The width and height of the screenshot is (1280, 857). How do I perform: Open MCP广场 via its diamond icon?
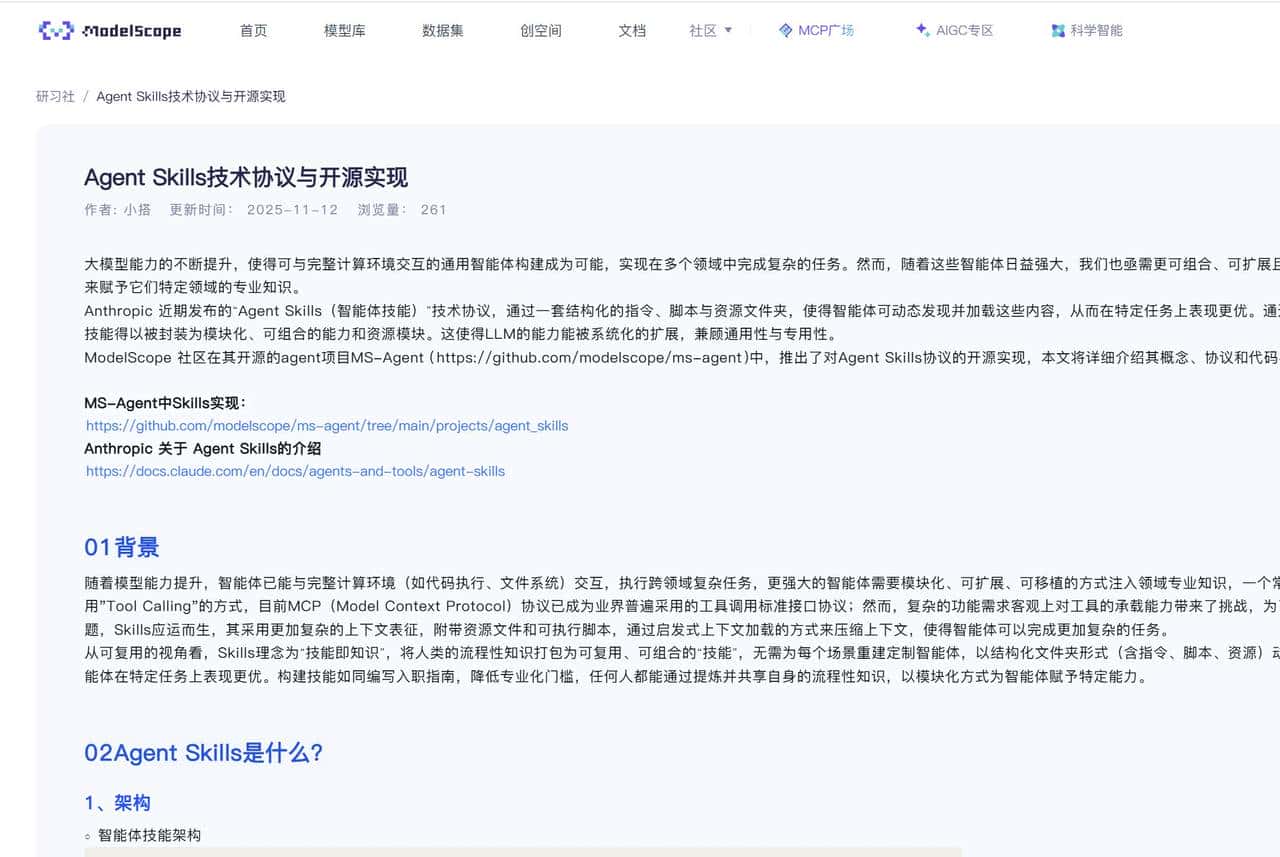785,30
